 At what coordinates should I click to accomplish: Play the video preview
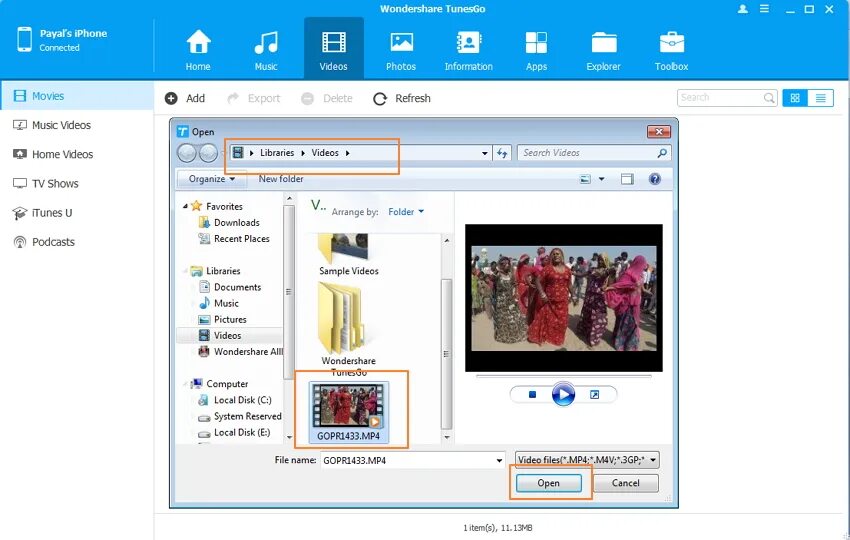(563, 395)
